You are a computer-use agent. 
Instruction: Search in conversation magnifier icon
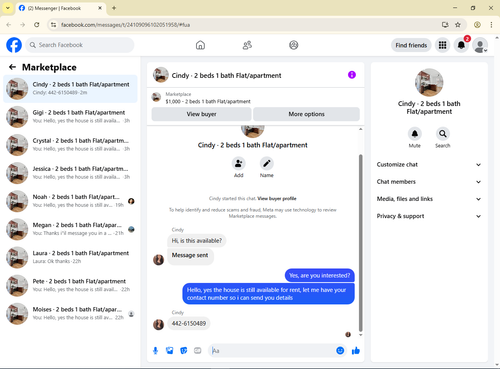point(443,134)
